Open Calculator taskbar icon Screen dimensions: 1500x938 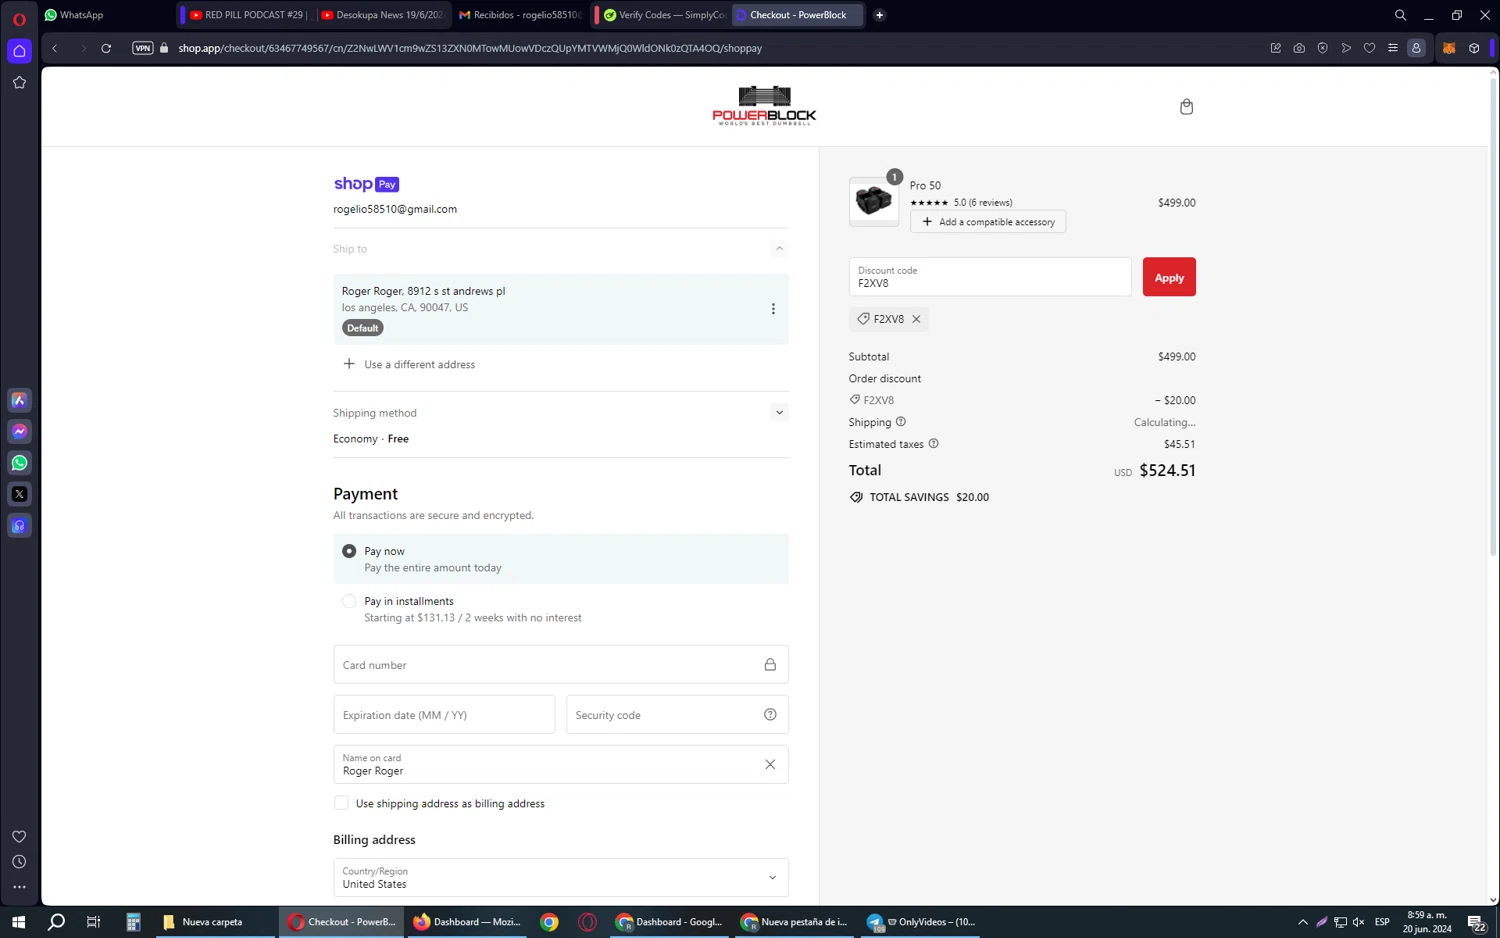(x=132, y=922)
